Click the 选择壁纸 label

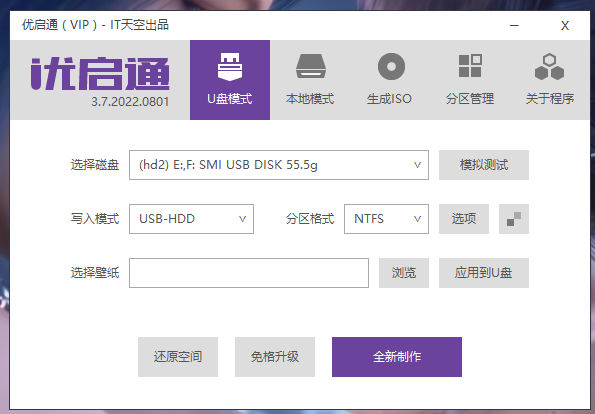tap(95, 273)
